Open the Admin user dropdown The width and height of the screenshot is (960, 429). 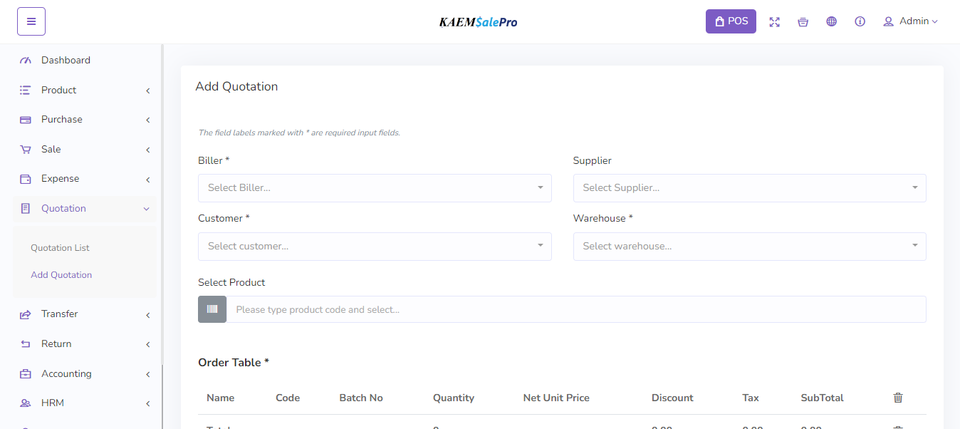pyautogui.click(x=910, y=21)
